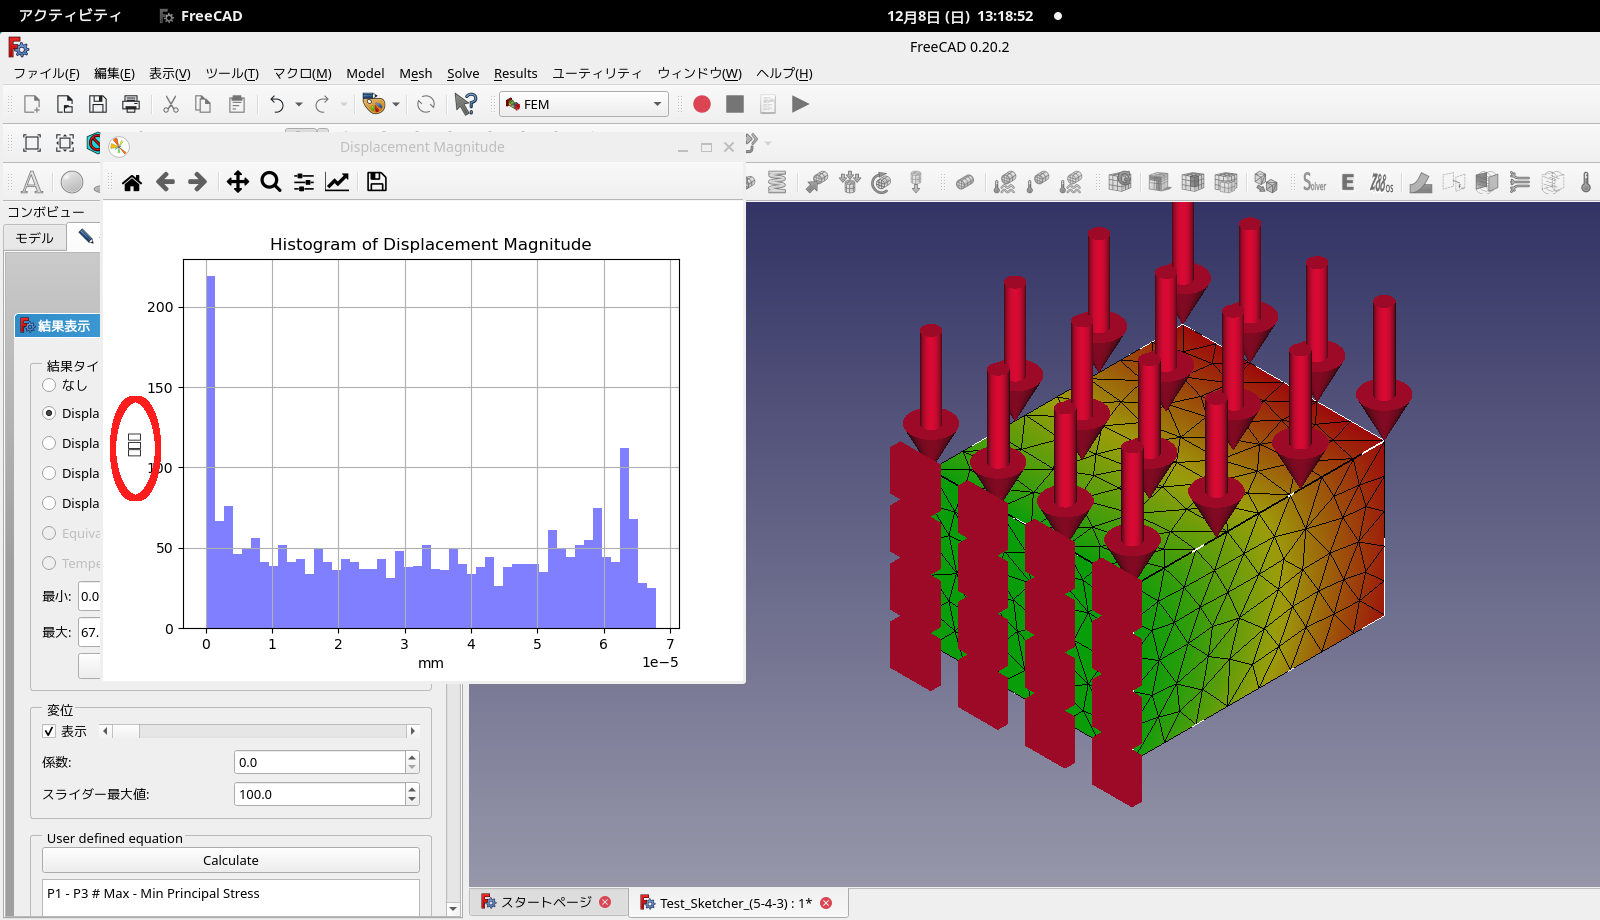This screenshot has width=1600, height=920.
Task: Open the Mesh menu
Action: [415, 73]
